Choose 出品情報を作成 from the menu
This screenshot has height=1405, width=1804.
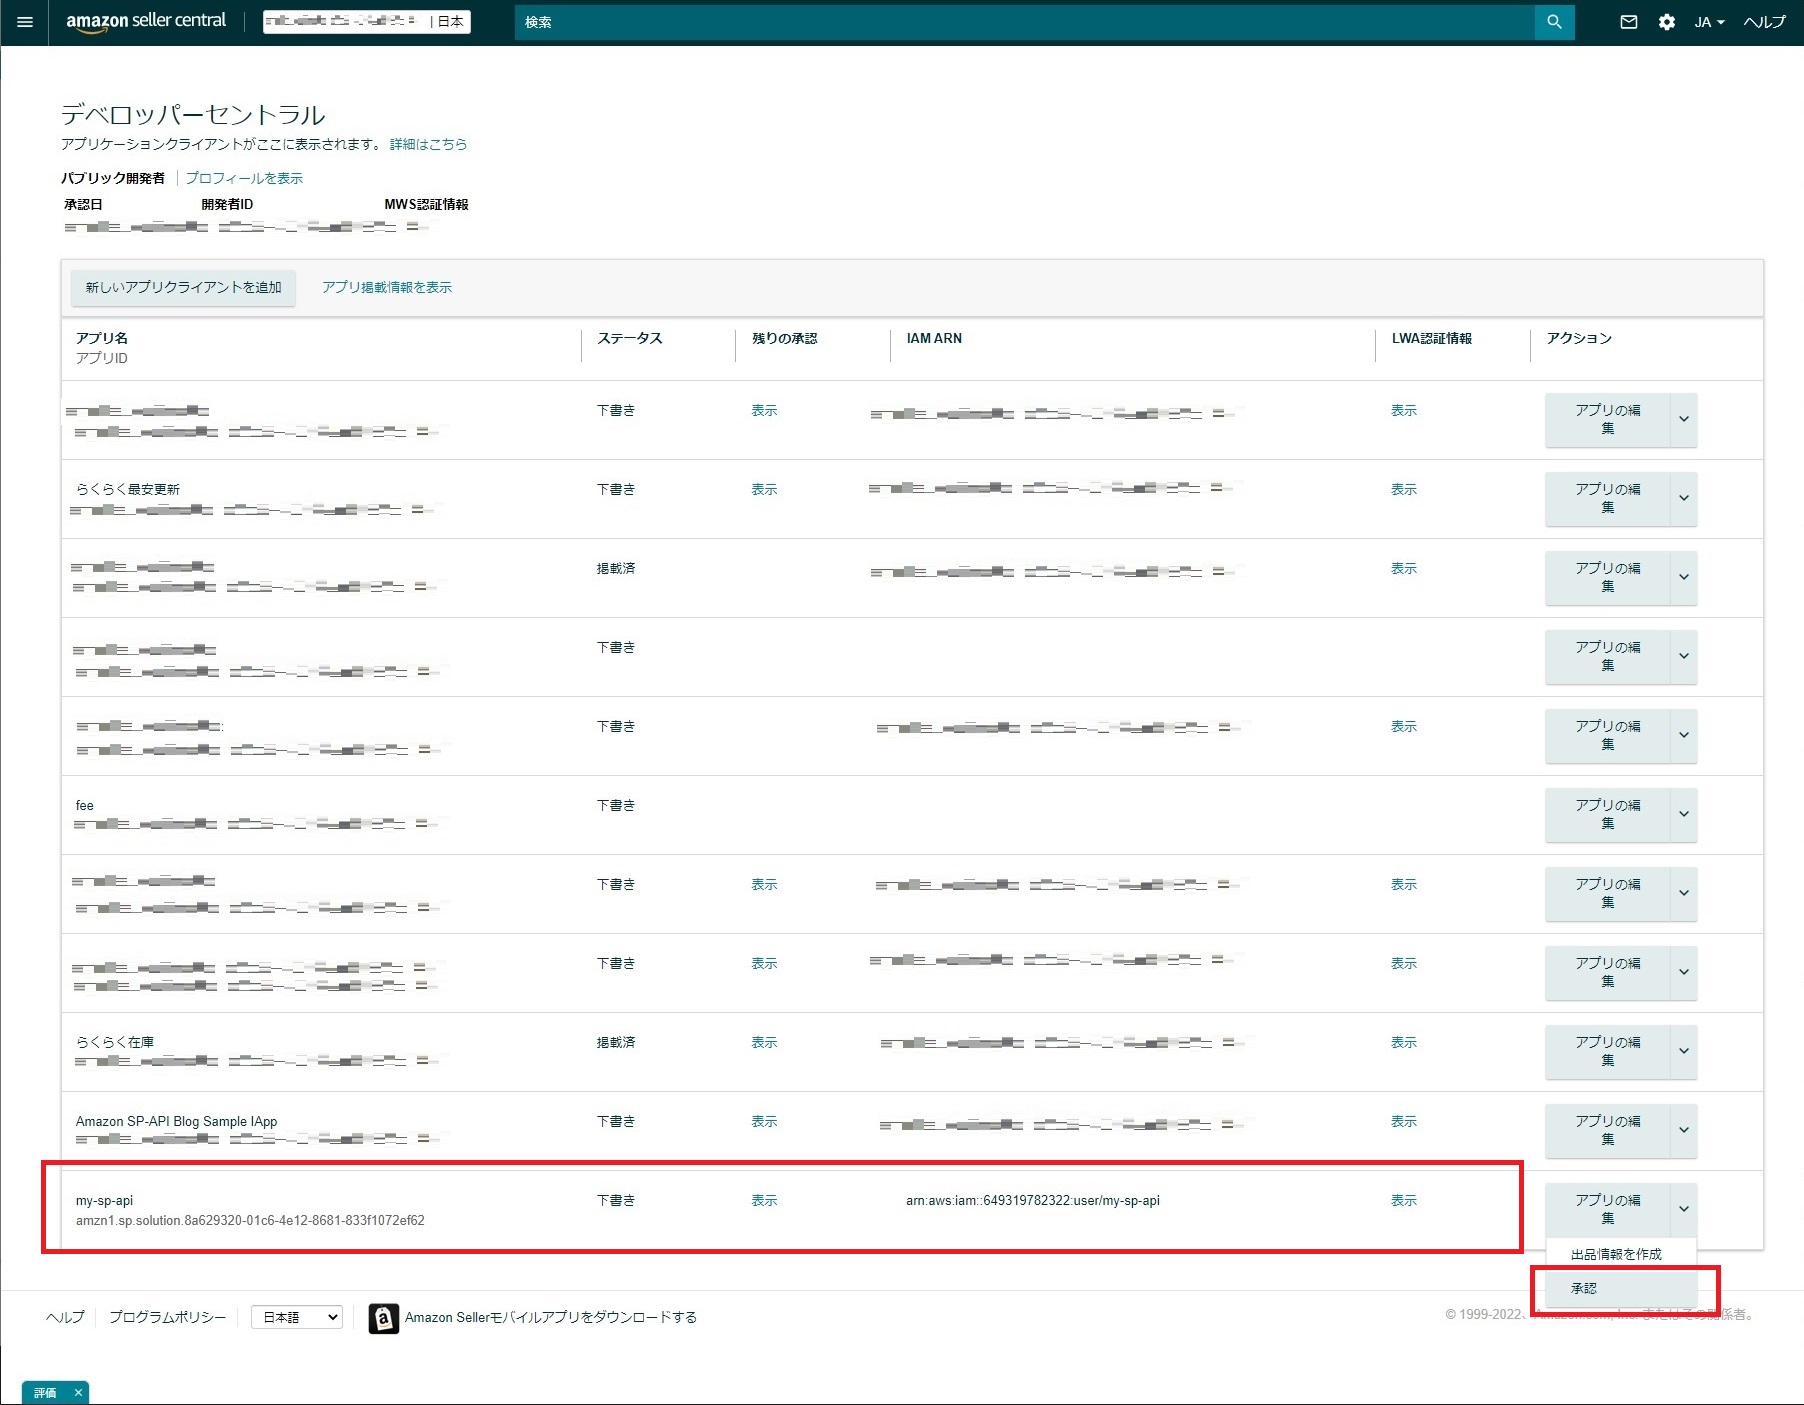point(1616,1252)
